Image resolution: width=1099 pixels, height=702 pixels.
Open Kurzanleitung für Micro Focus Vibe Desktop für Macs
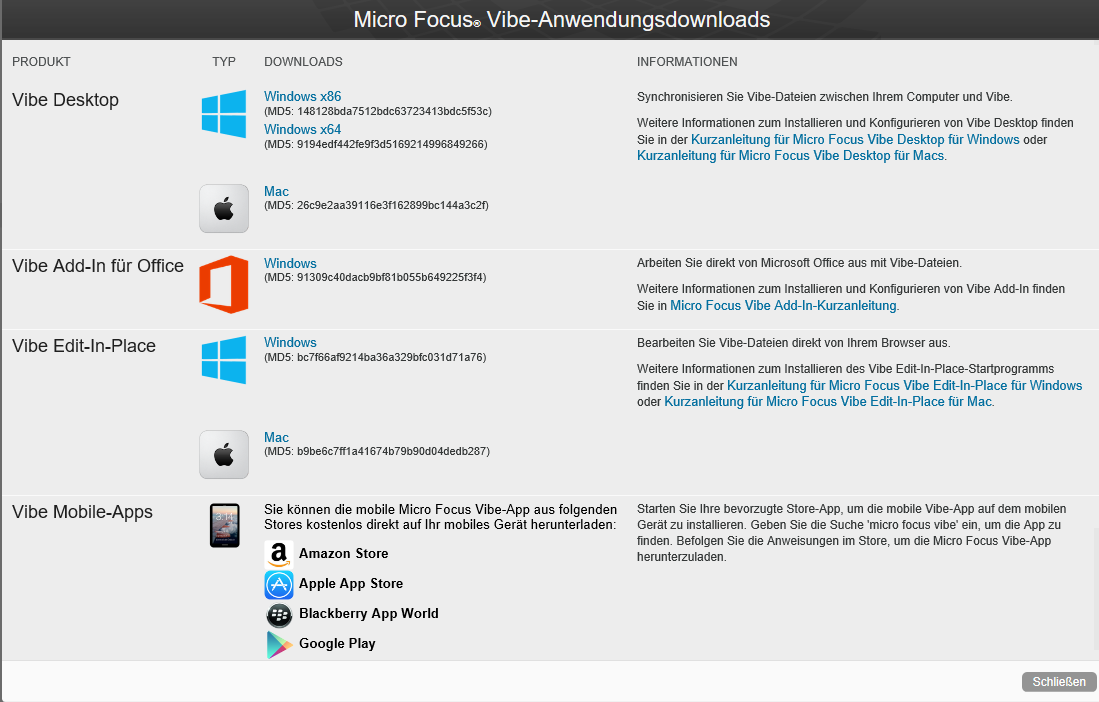pyautogui.click(x=790, y=156)
